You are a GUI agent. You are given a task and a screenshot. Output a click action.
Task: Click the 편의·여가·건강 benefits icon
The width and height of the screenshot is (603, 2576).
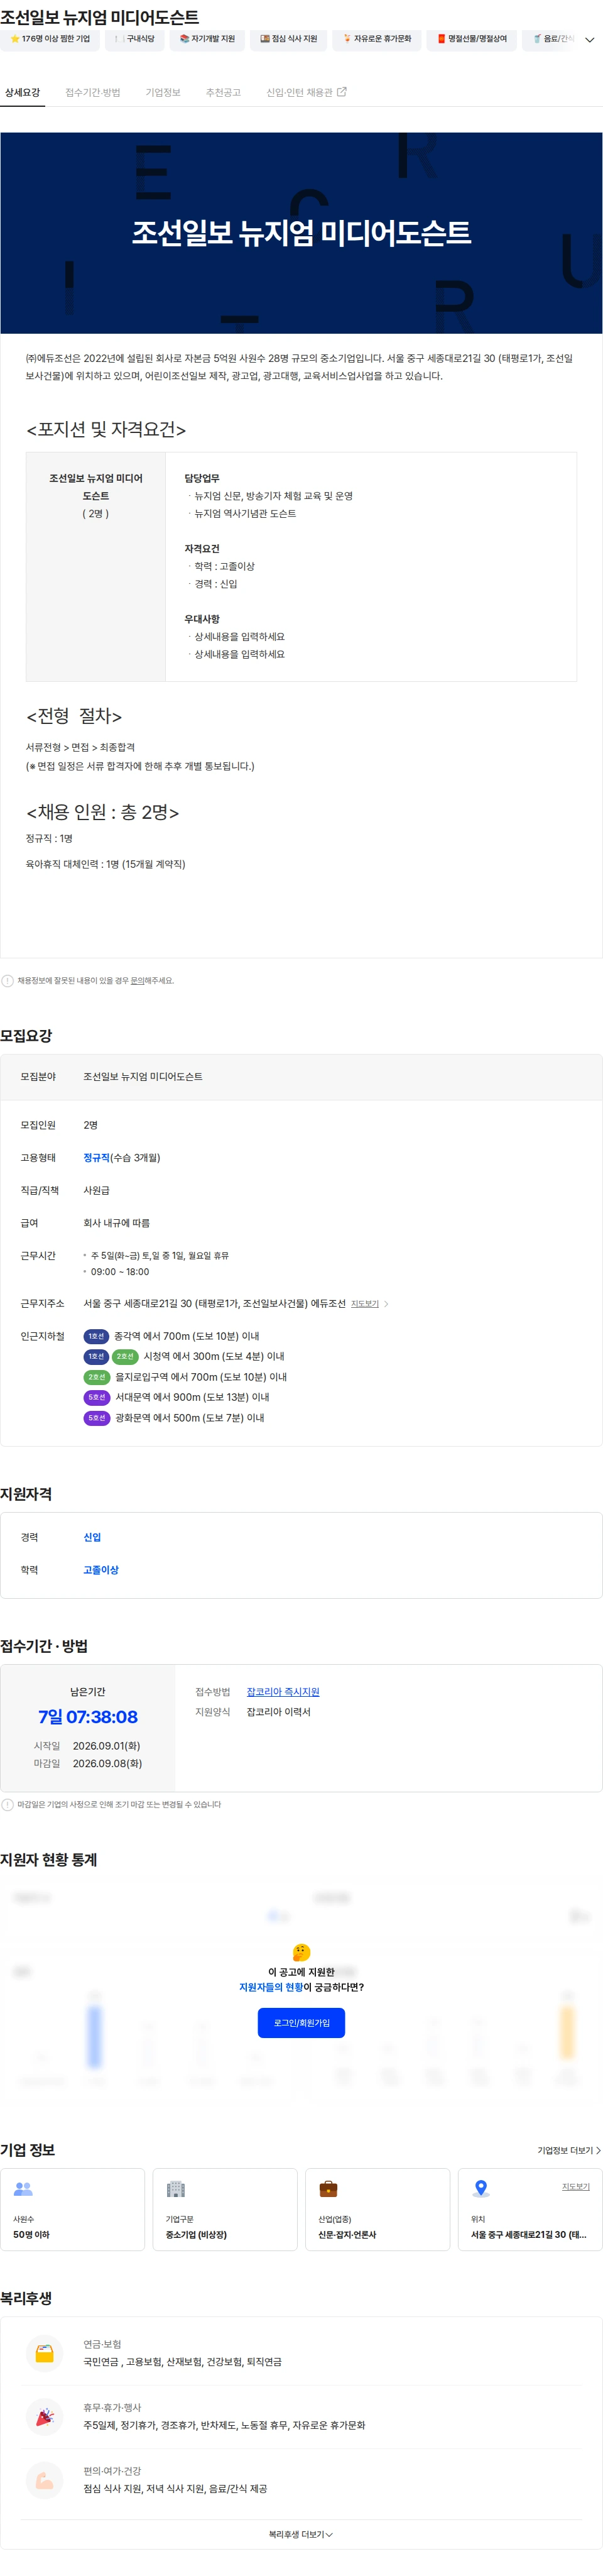[44, 2481]
